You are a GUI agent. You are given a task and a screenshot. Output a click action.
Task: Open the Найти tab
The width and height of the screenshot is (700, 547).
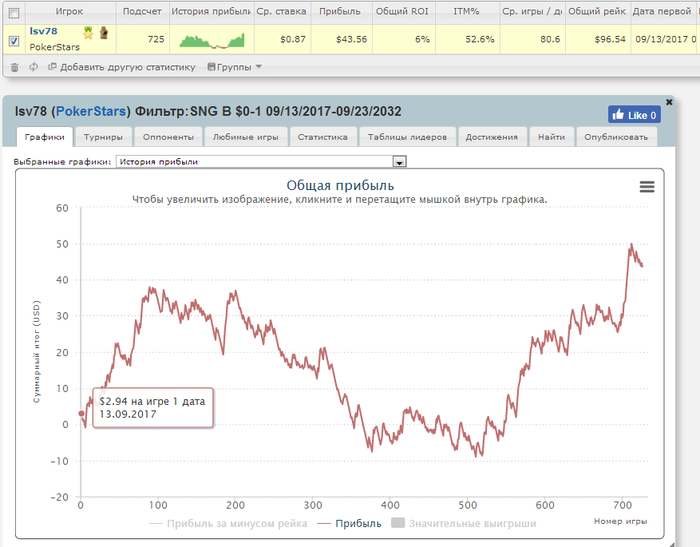(551, 137)
